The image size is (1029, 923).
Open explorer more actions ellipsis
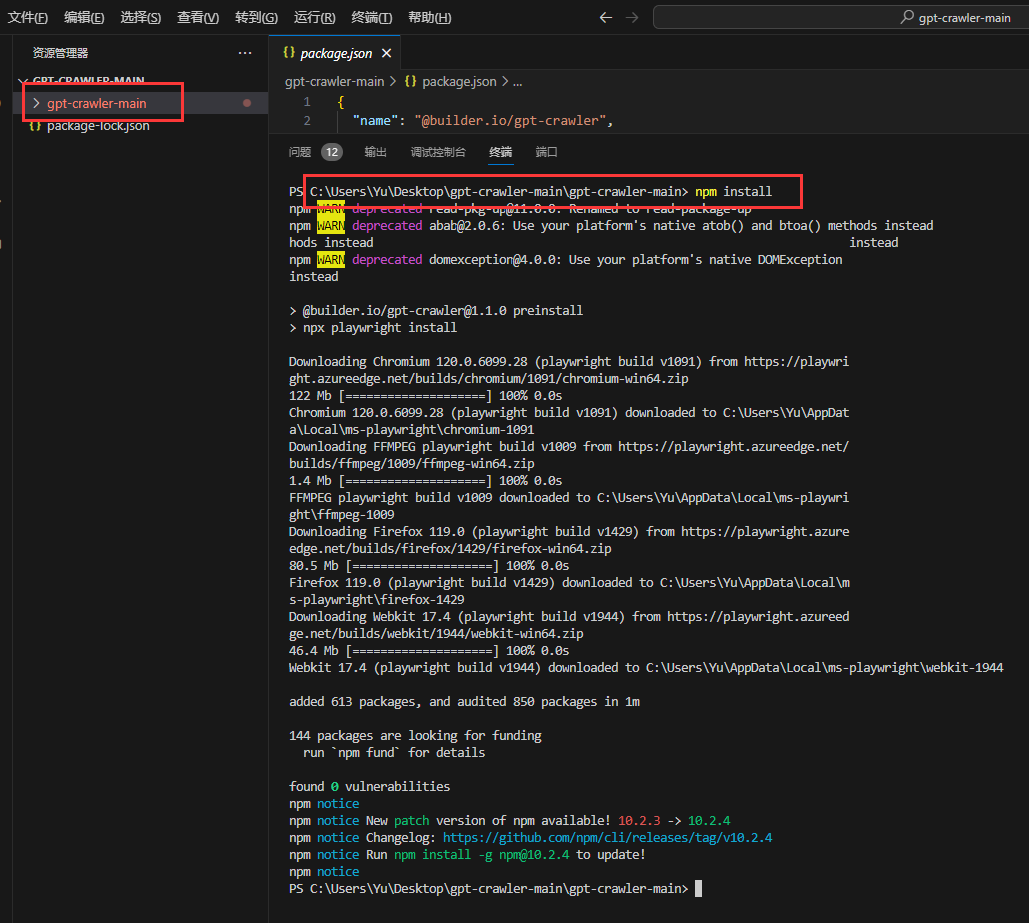tap(245, 53)
